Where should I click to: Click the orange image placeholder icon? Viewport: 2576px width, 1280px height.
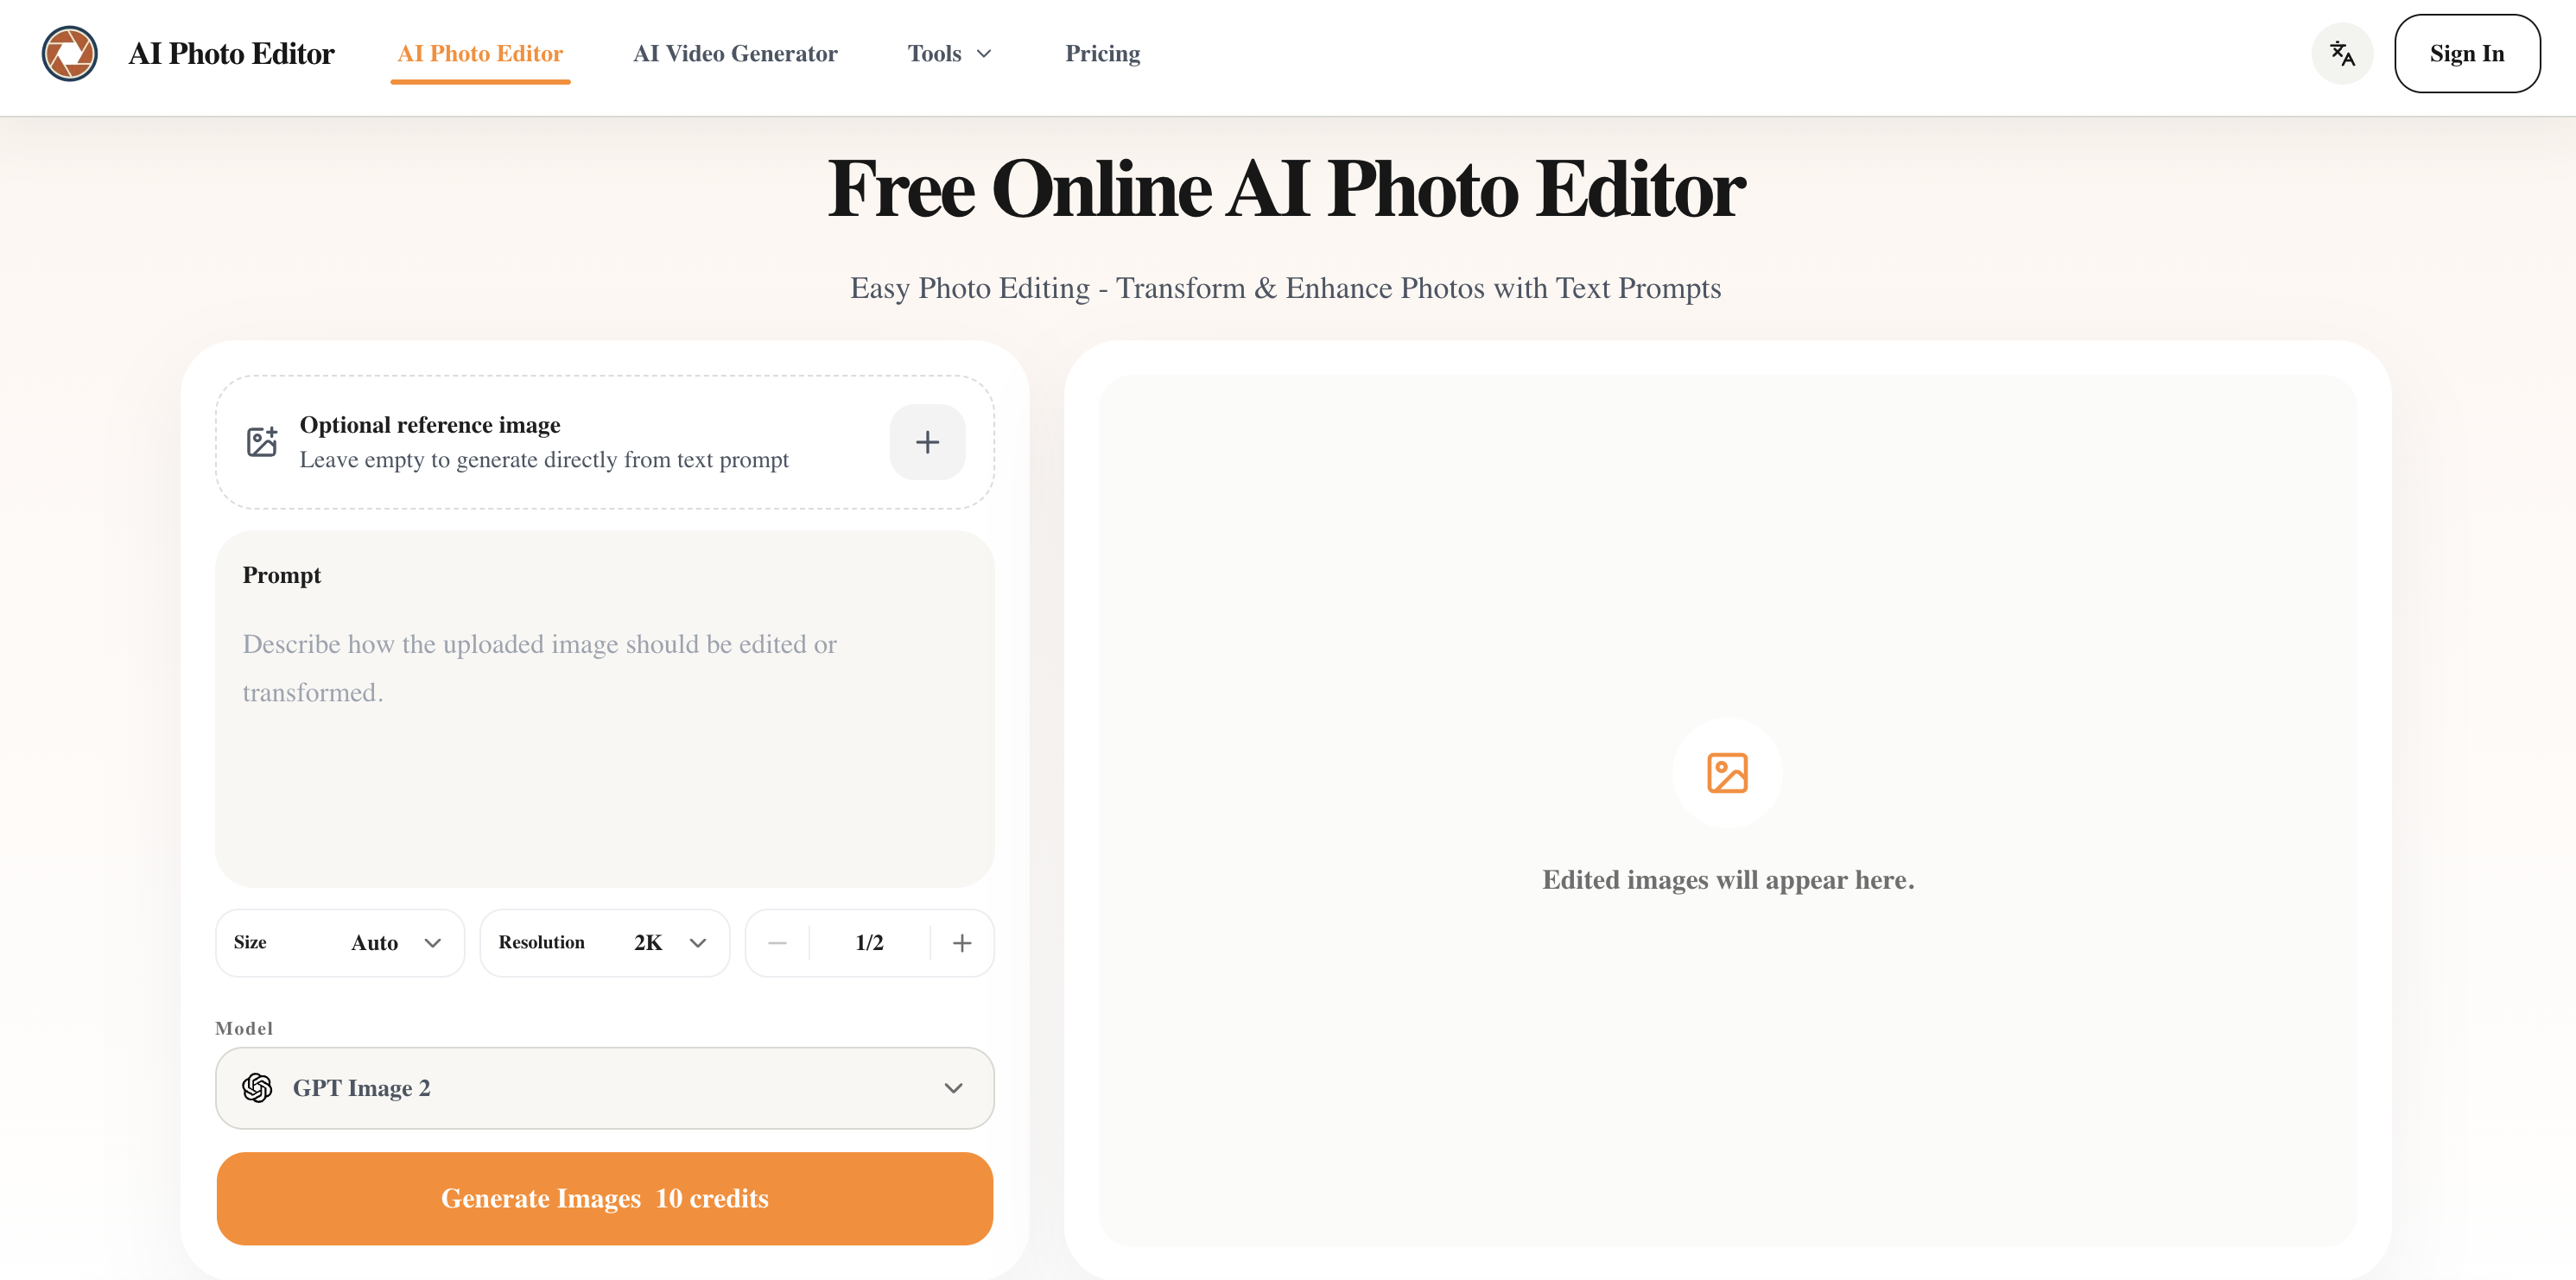click(1727, 773)
